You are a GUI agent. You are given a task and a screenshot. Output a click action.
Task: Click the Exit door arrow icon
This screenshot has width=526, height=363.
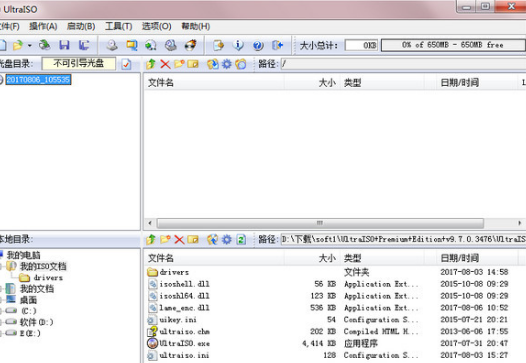278,45
